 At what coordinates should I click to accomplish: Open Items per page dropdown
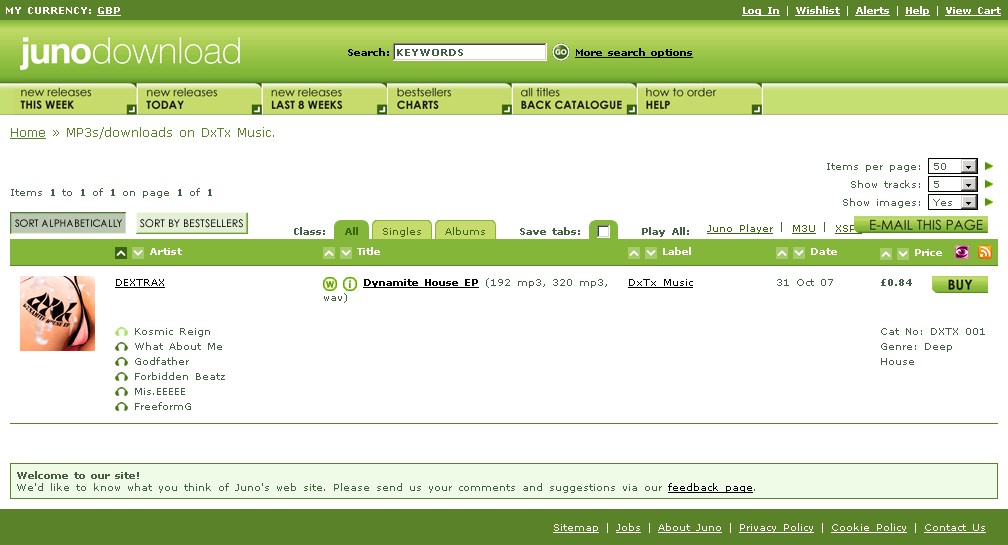(953, 166)
